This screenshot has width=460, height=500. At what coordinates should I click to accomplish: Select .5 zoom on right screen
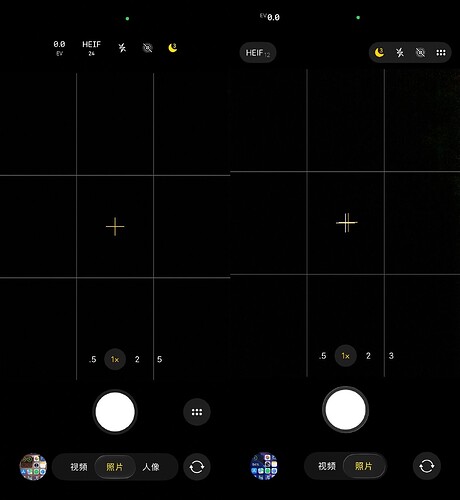(323, 356)
